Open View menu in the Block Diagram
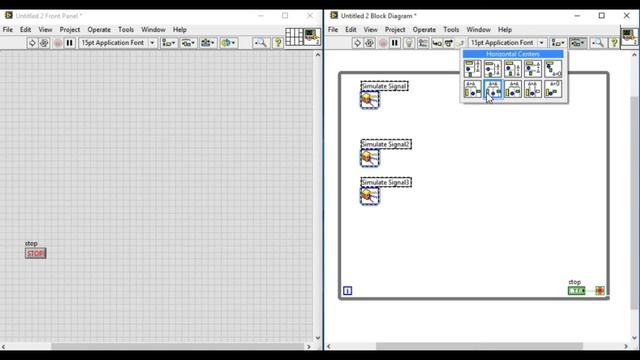The image size is (640, 360). click(x=370, y=29)
